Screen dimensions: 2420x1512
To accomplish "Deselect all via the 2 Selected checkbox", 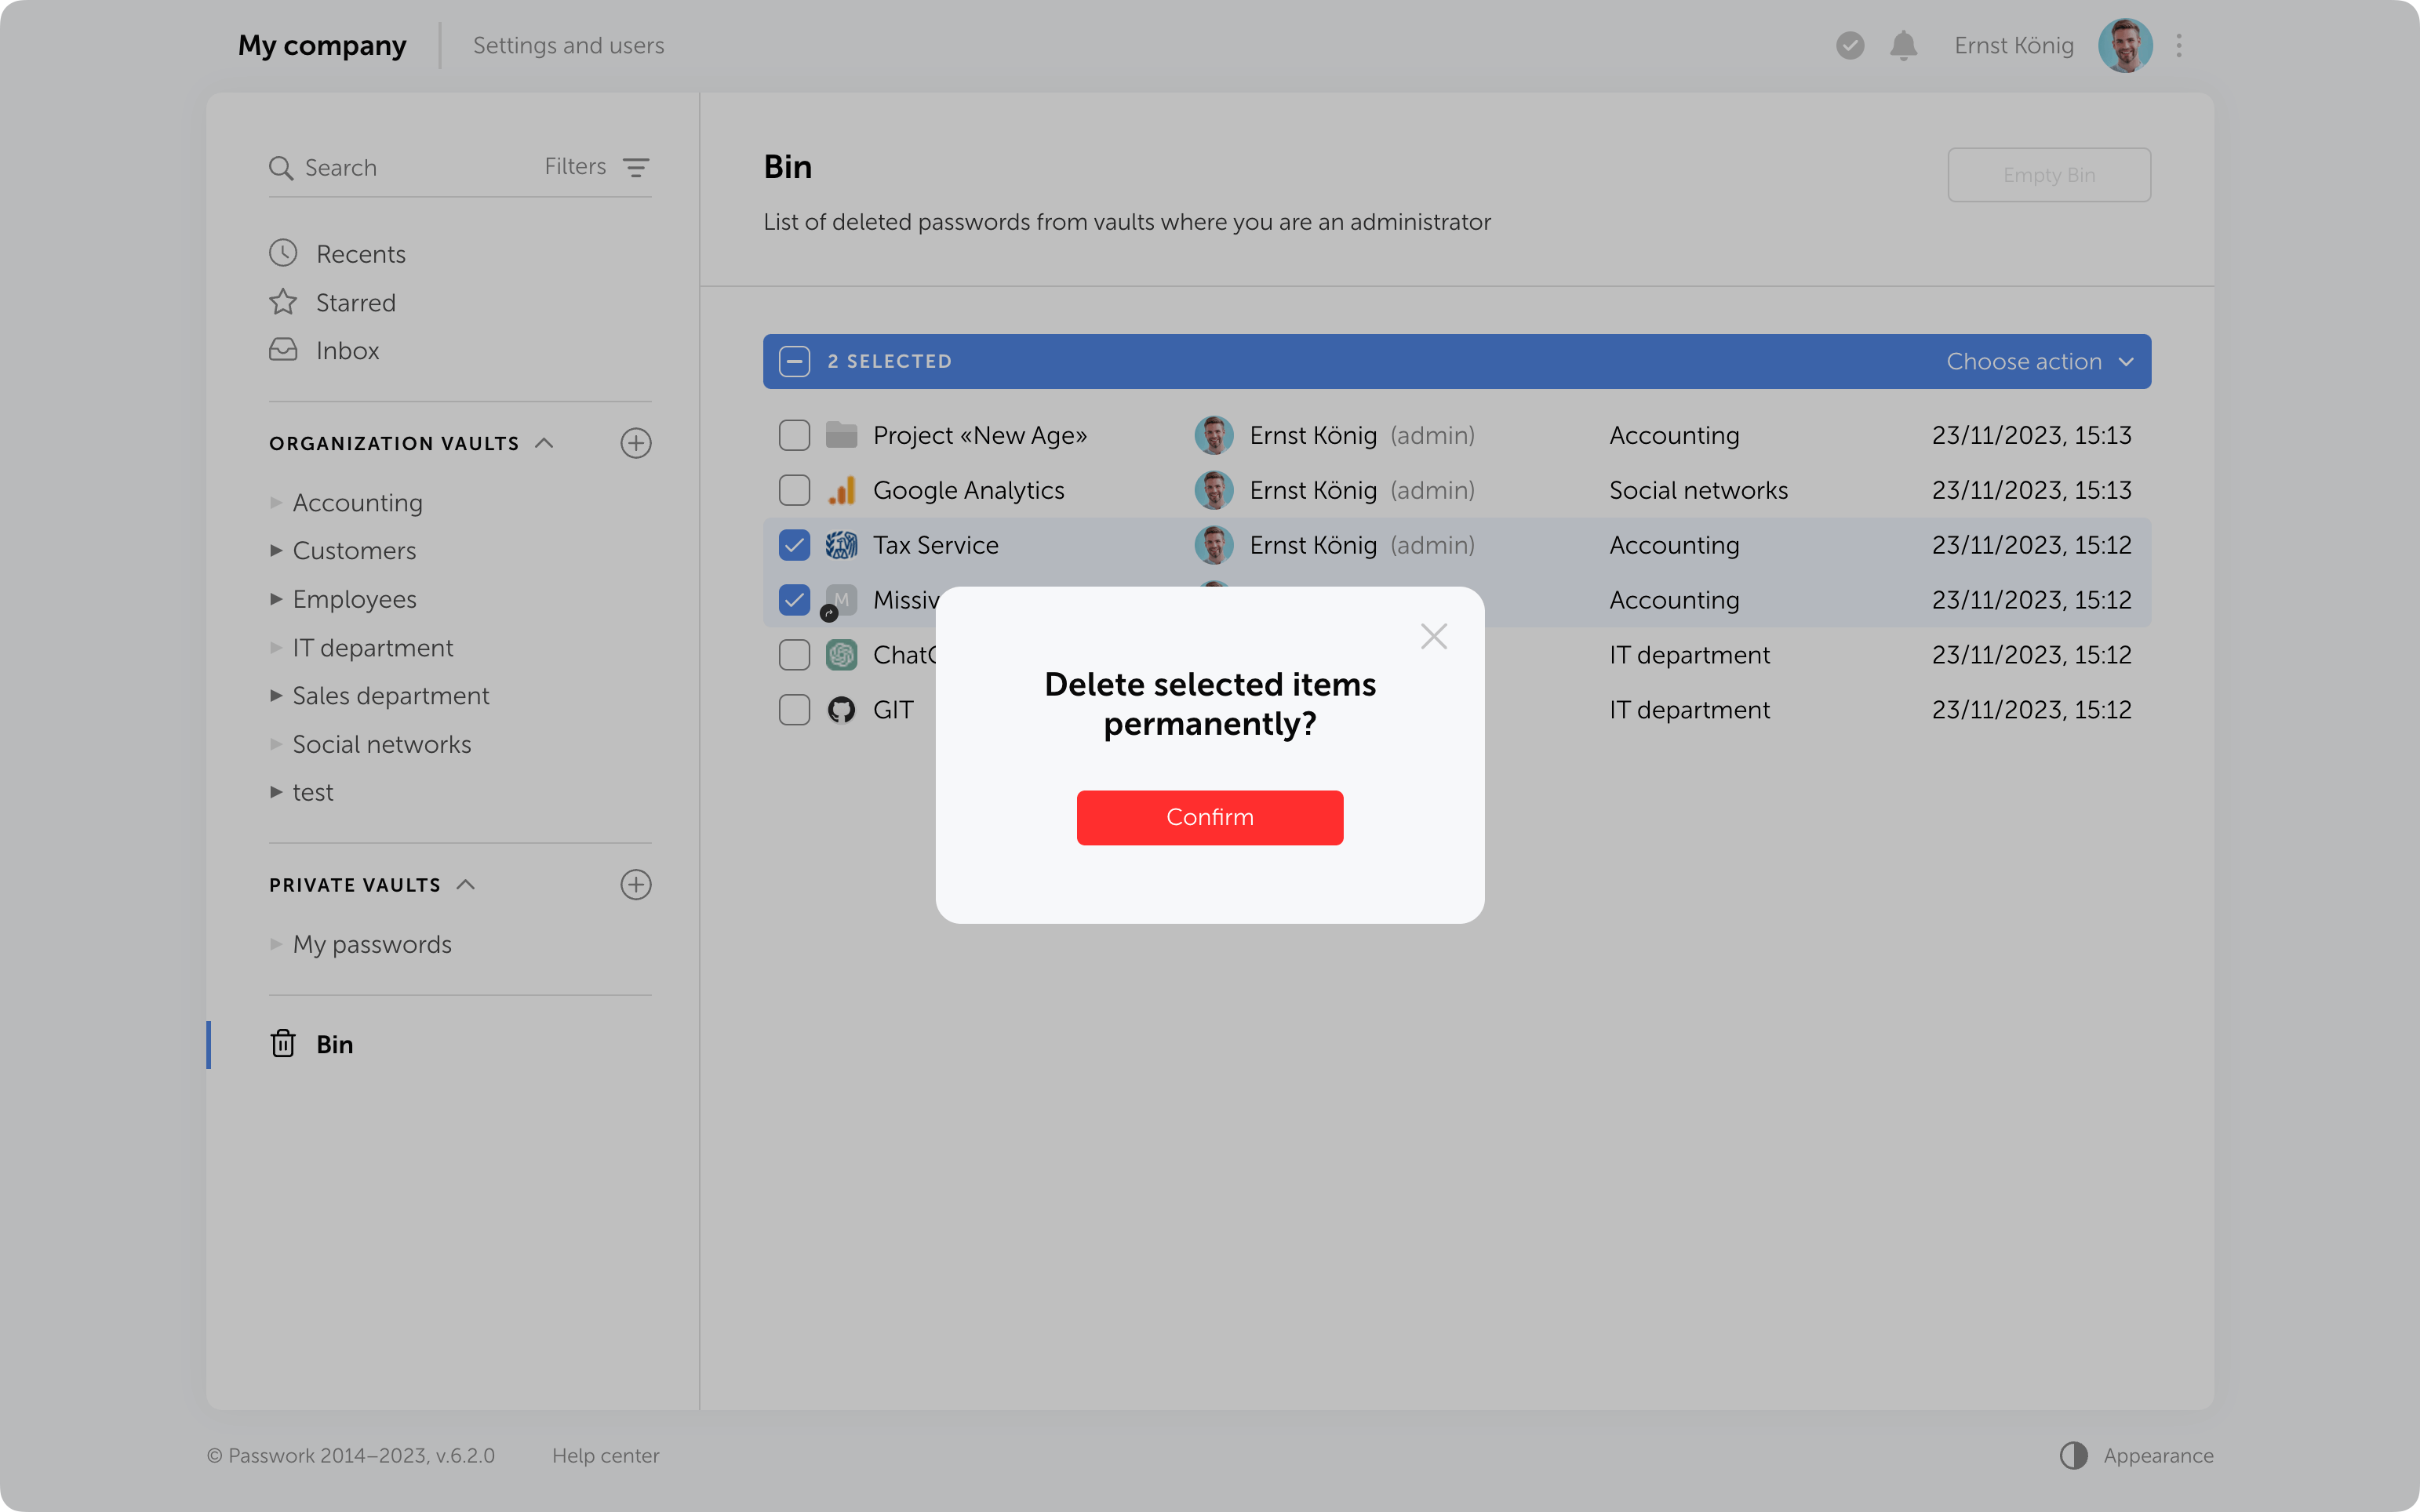I will click(794, 361).
